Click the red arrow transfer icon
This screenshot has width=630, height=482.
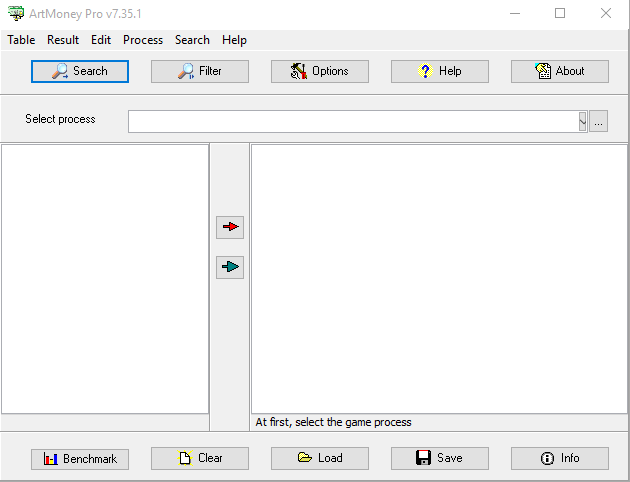click(x=230, y=227)
